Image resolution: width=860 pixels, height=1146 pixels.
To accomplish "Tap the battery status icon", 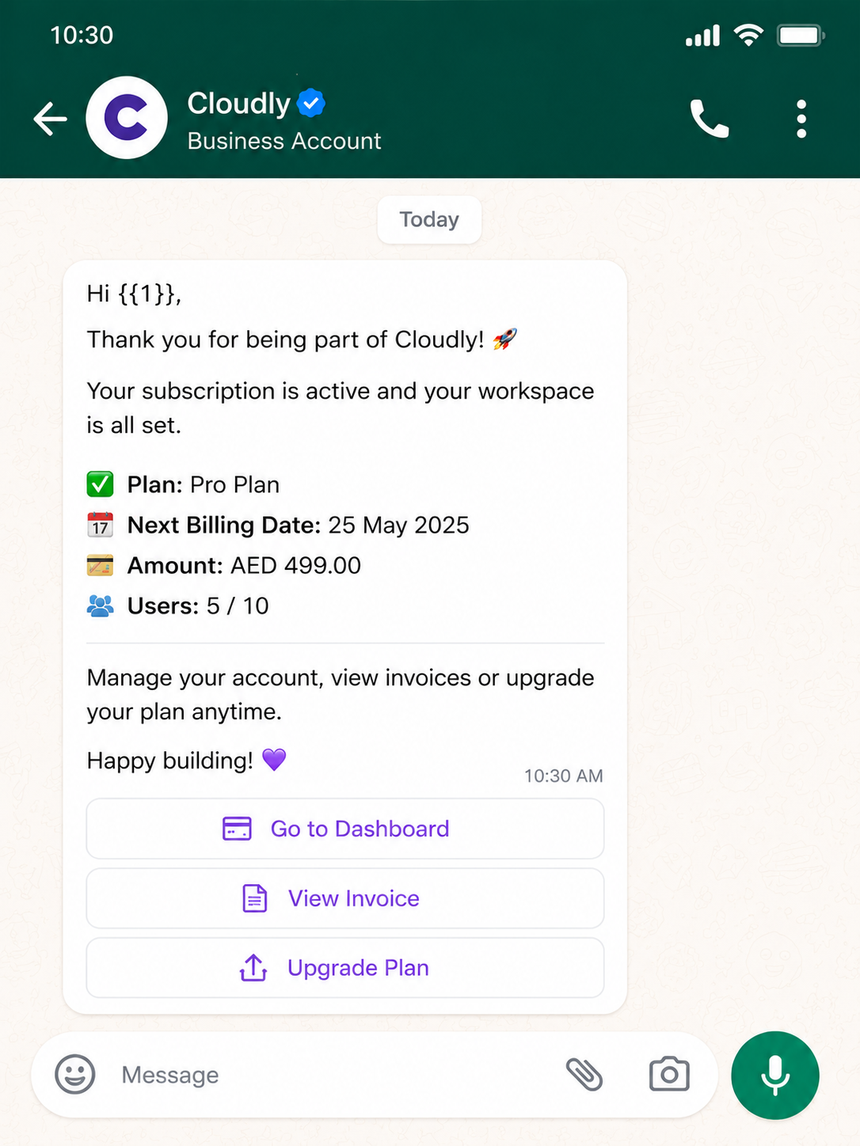I will (801, 35).
